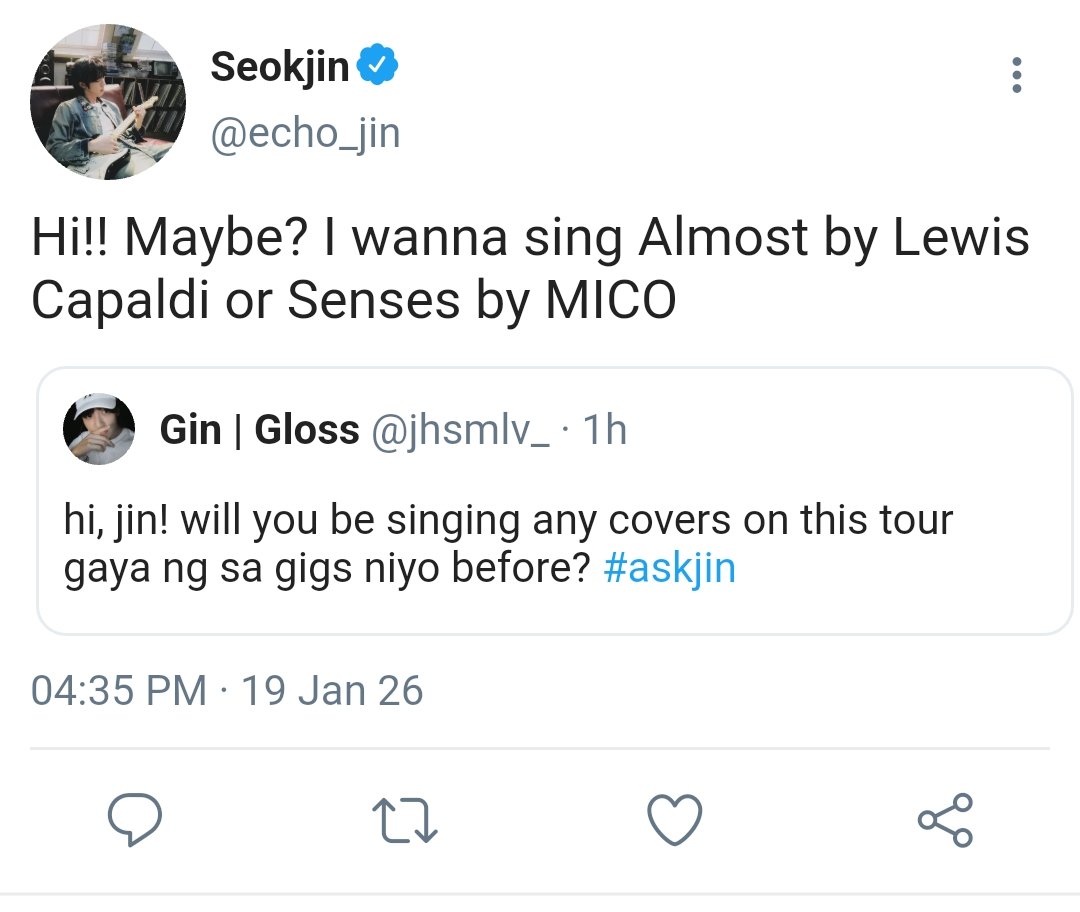1080x912 pixels.
Task: Tap the Gin | Gloss avatar
Action: coord(99,429)
